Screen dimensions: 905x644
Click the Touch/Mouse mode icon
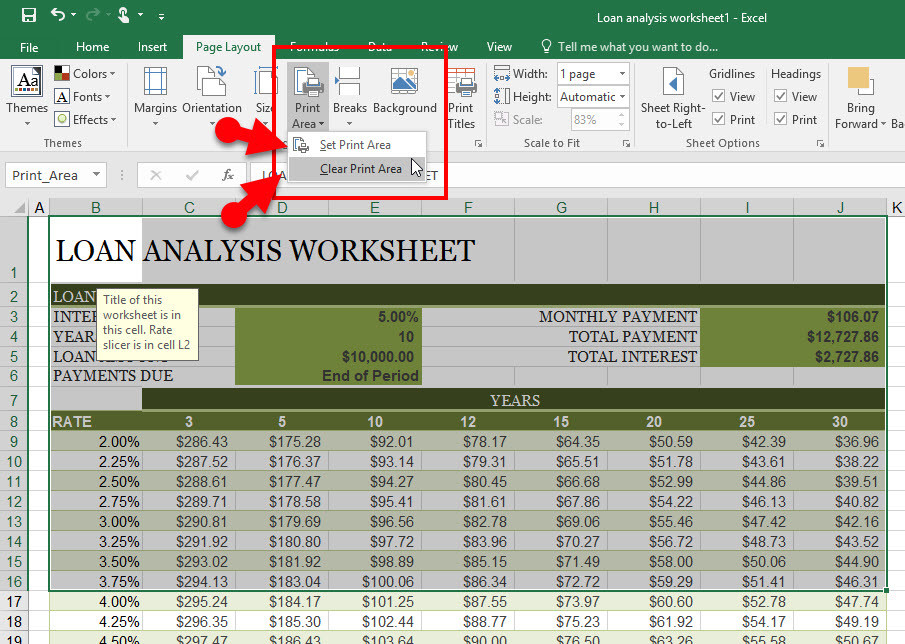click(124, 14)
